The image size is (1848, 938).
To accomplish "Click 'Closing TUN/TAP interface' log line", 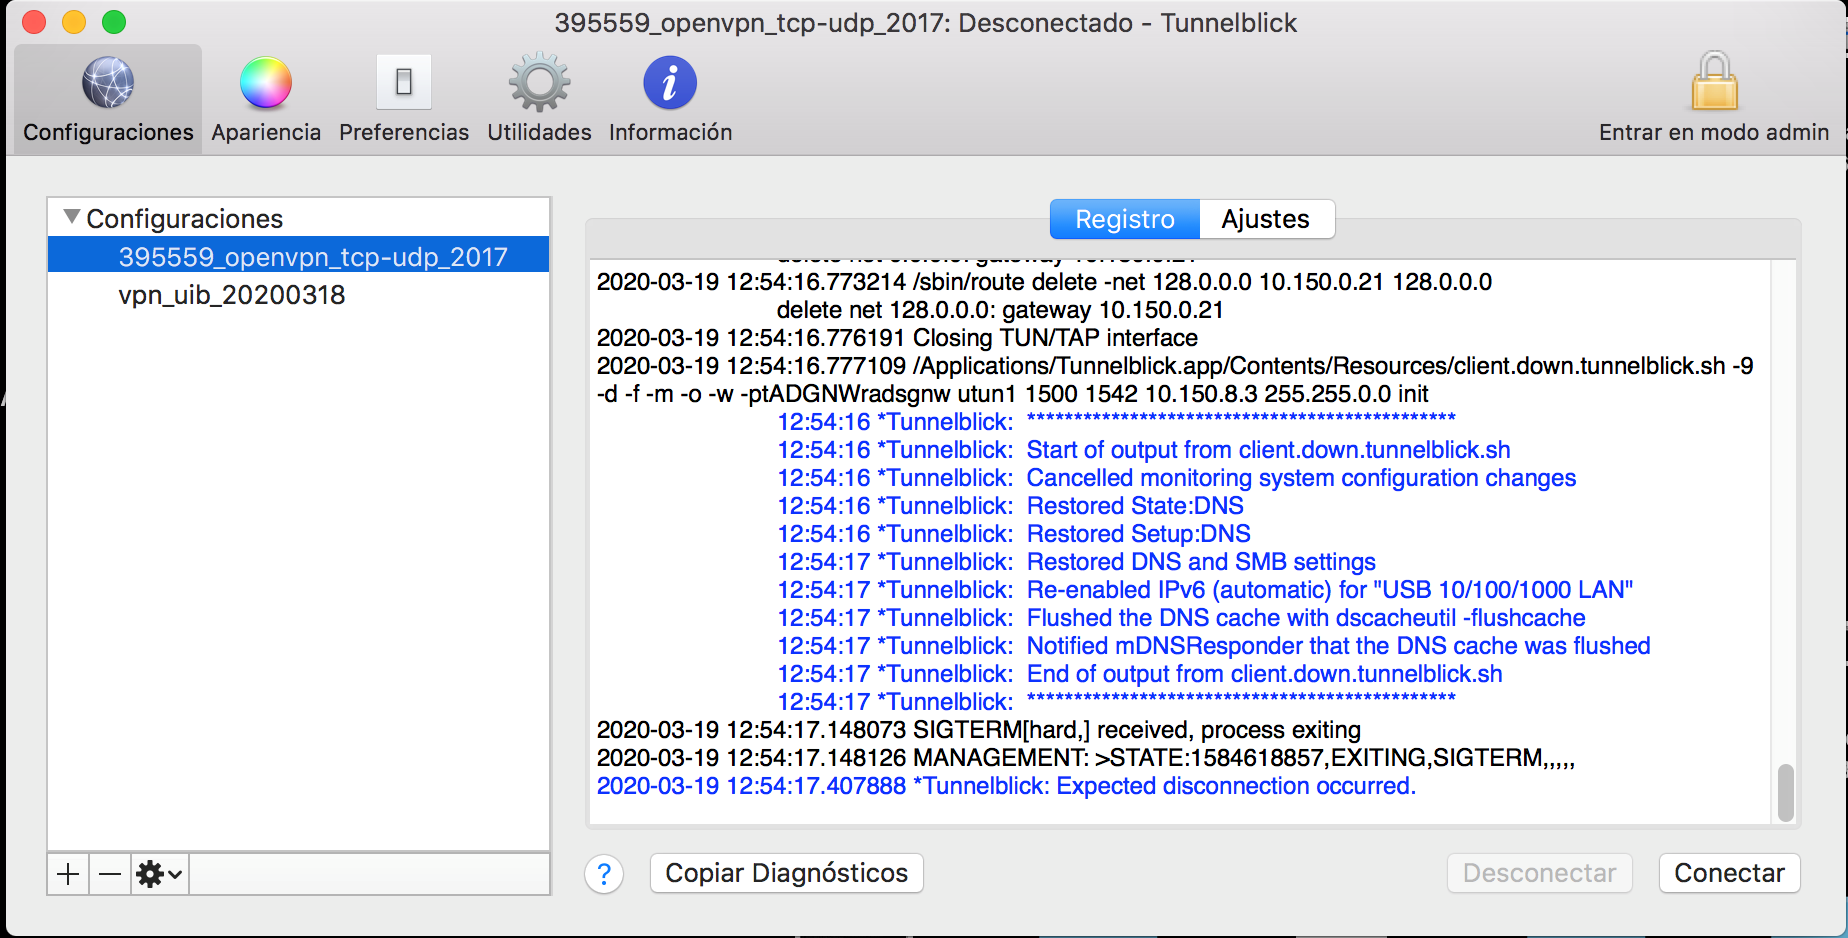I will point(897,338).
